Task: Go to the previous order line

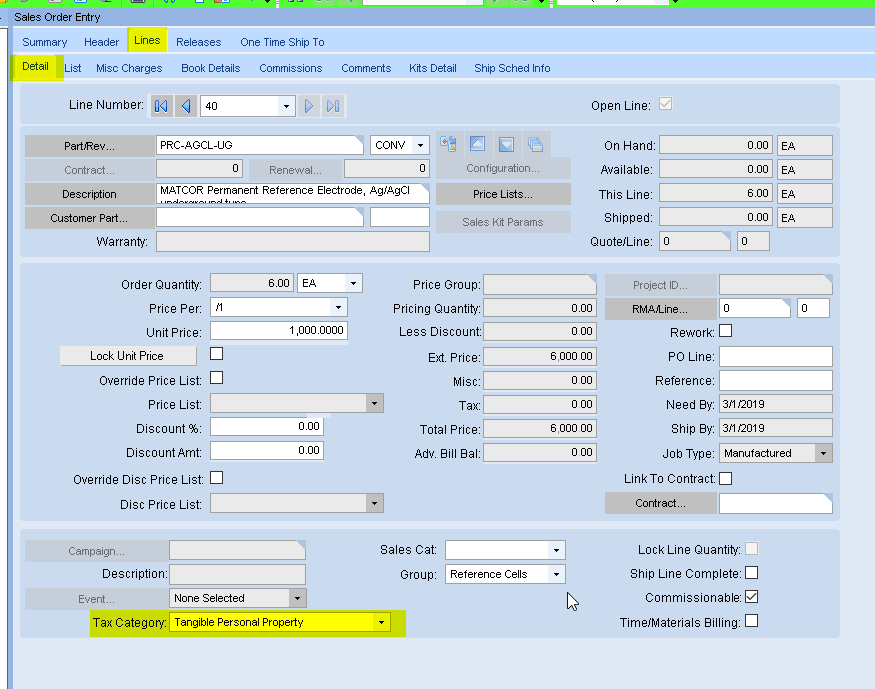Action: (x=186, y=106)
